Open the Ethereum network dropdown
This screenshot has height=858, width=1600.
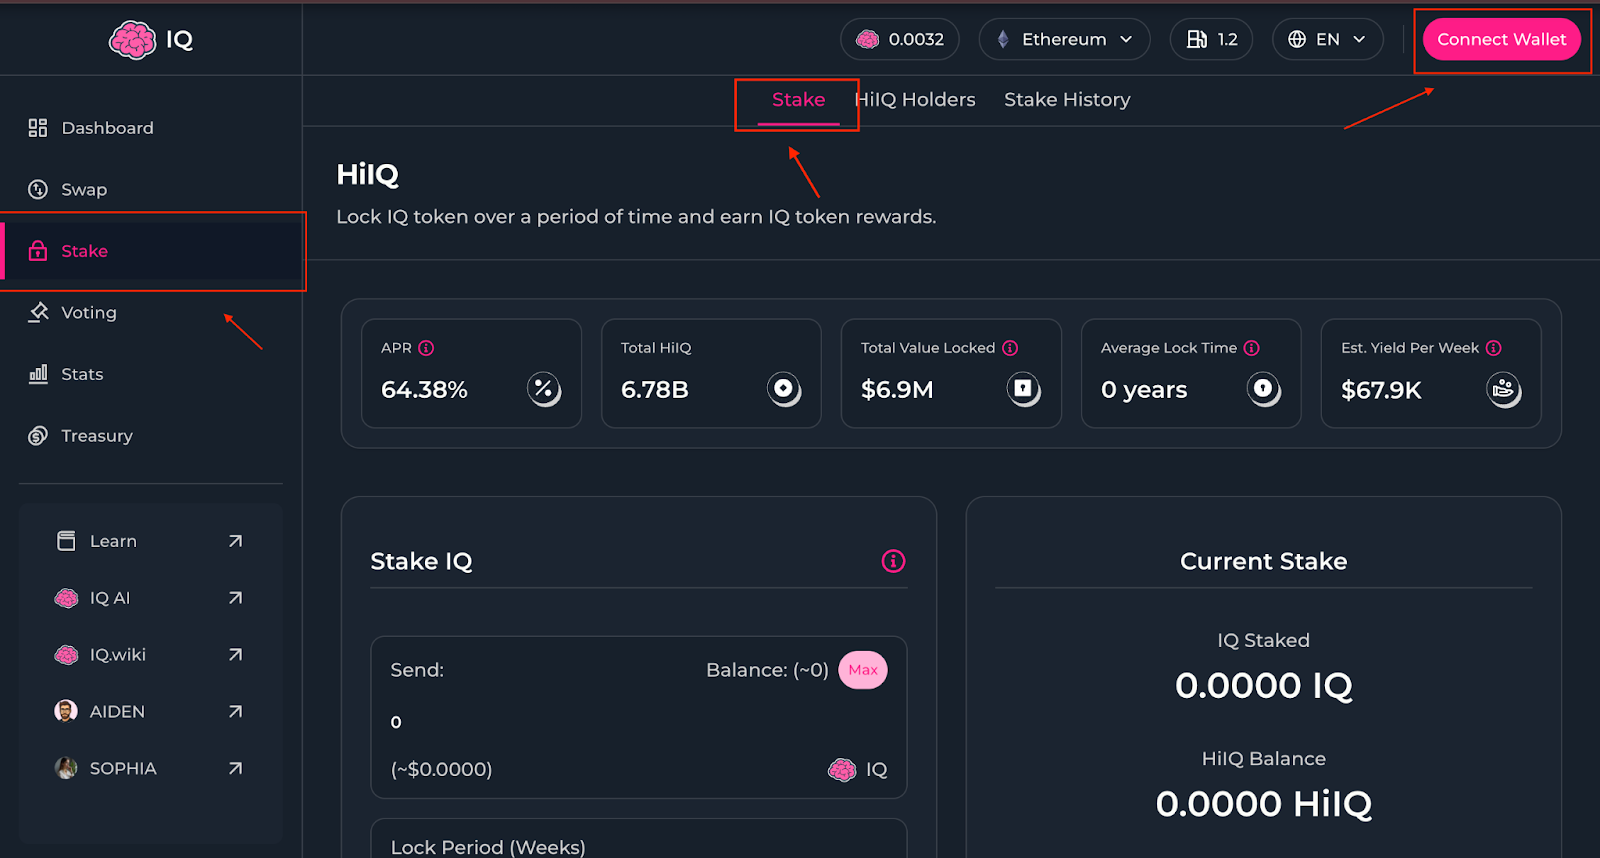point(1064,39)
